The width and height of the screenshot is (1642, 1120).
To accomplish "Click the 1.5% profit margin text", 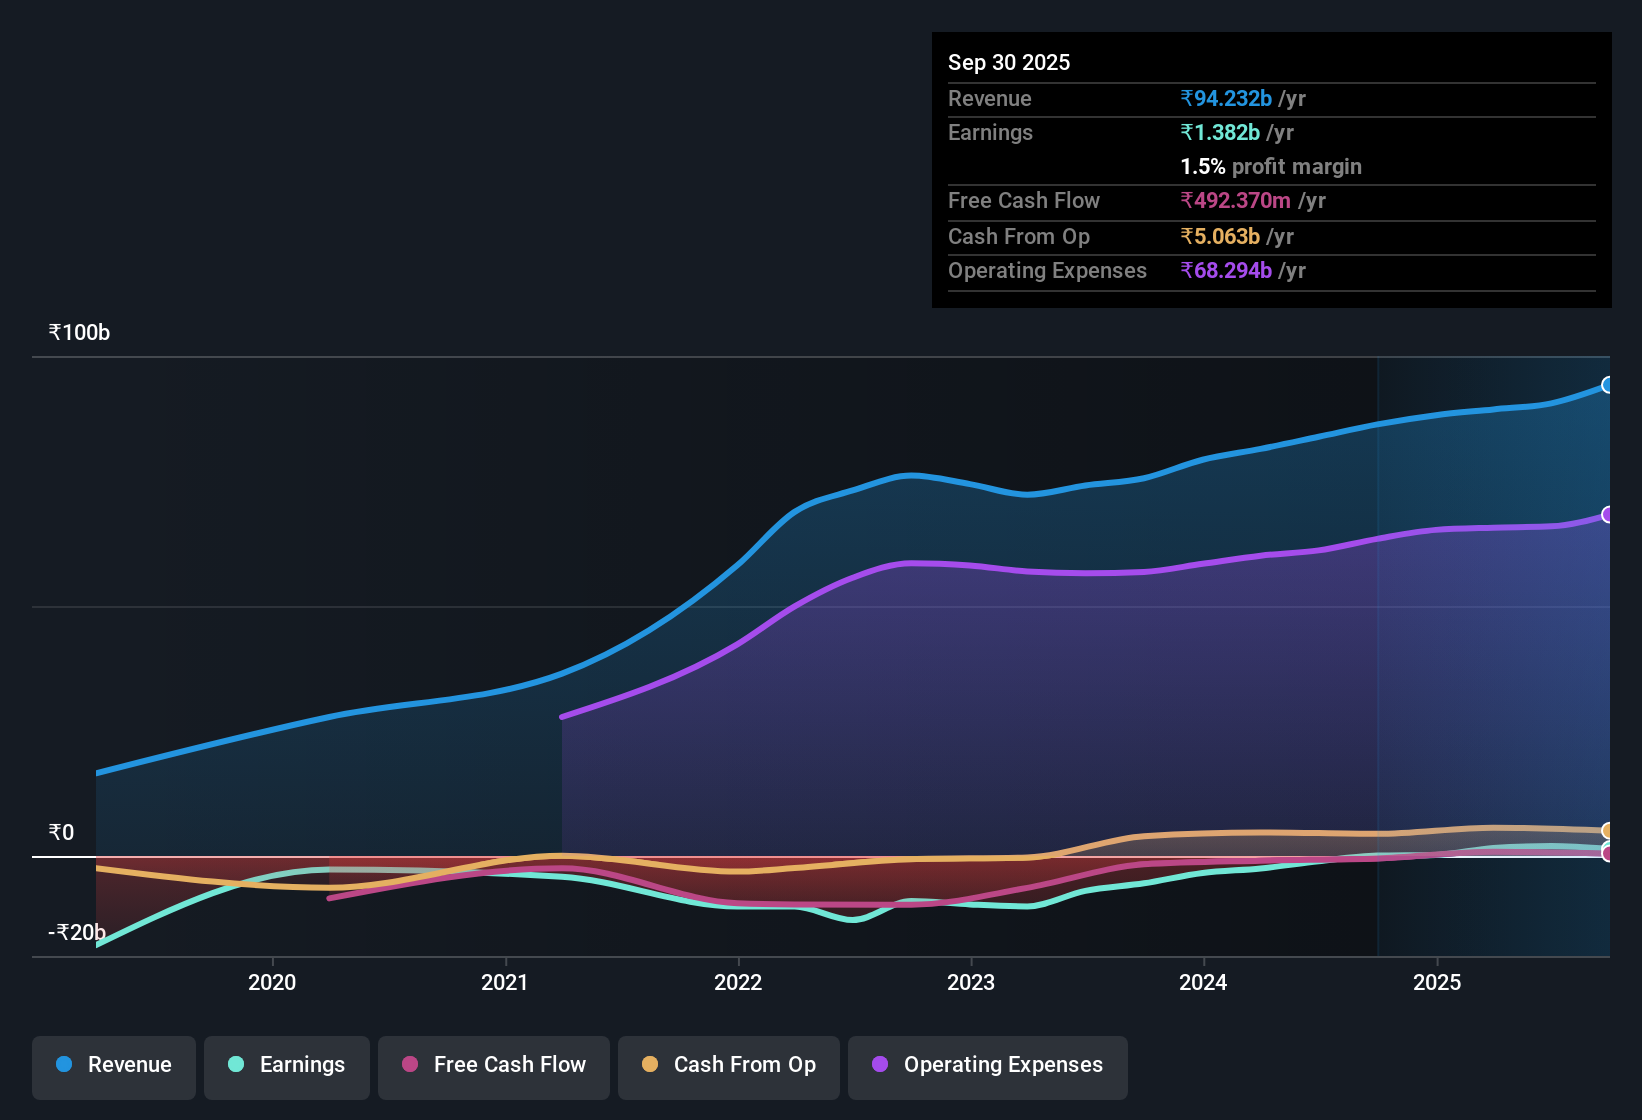I will coord(1270,167).
